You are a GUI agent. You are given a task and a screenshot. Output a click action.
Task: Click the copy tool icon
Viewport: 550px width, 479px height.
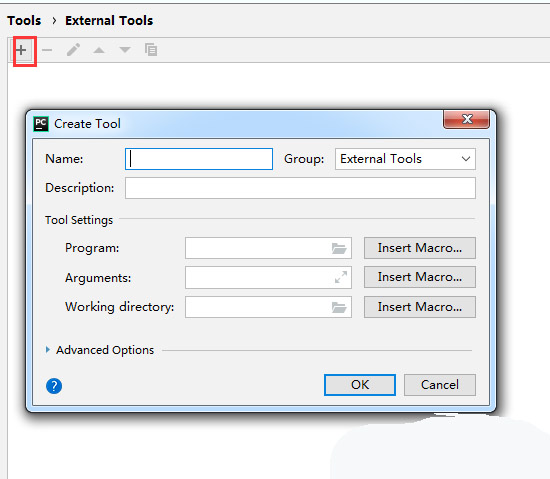coord(151,49)
